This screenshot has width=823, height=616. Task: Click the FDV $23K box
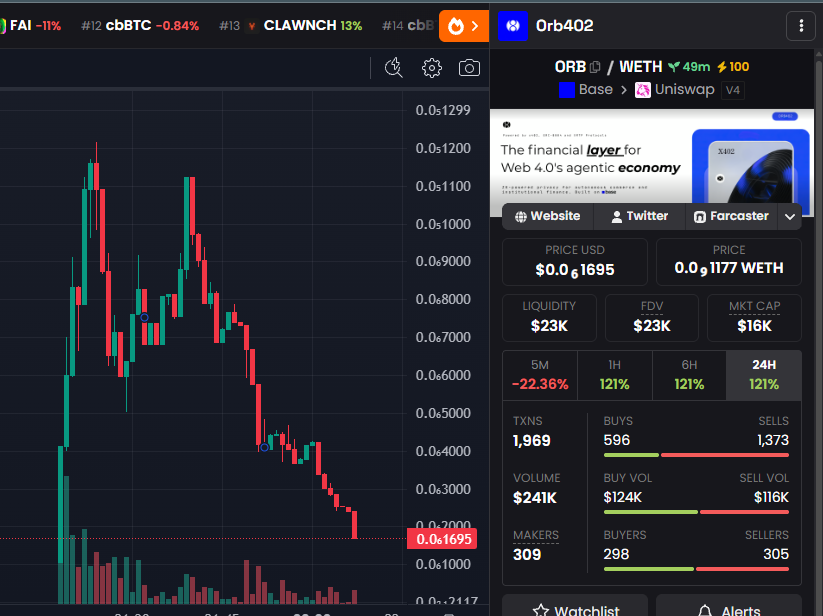pos(651,318)
